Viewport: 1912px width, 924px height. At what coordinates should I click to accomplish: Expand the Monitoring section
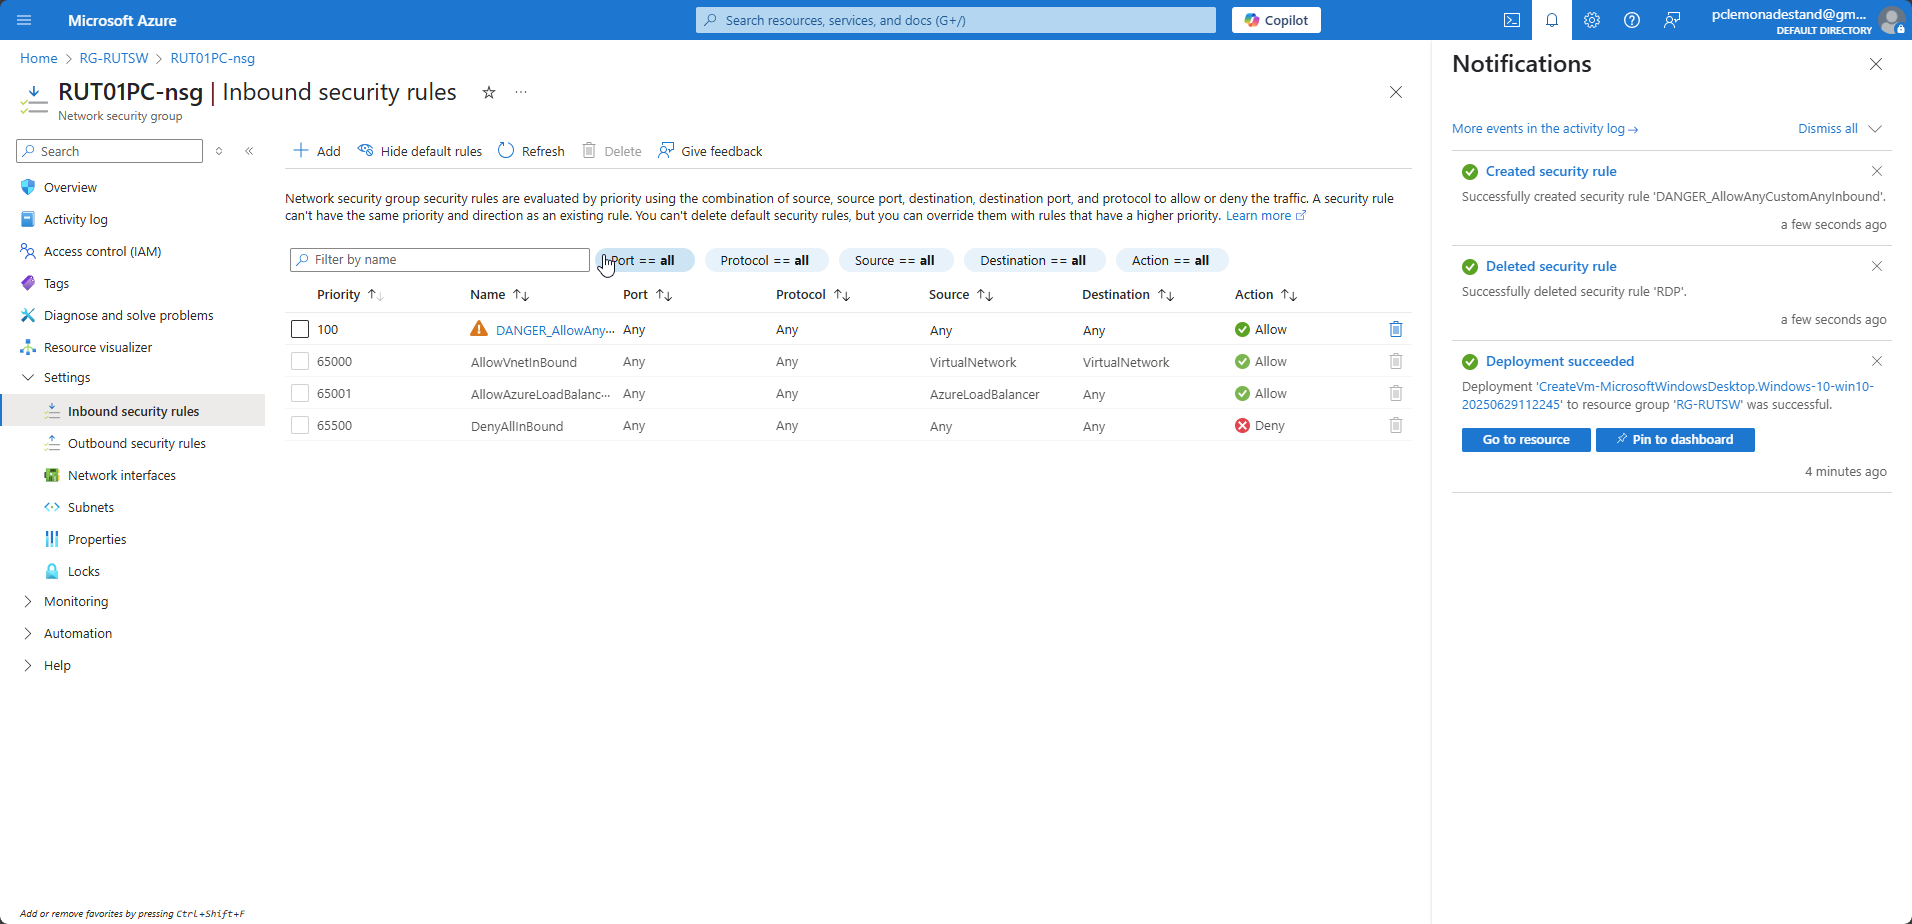[x=28, y=601]
